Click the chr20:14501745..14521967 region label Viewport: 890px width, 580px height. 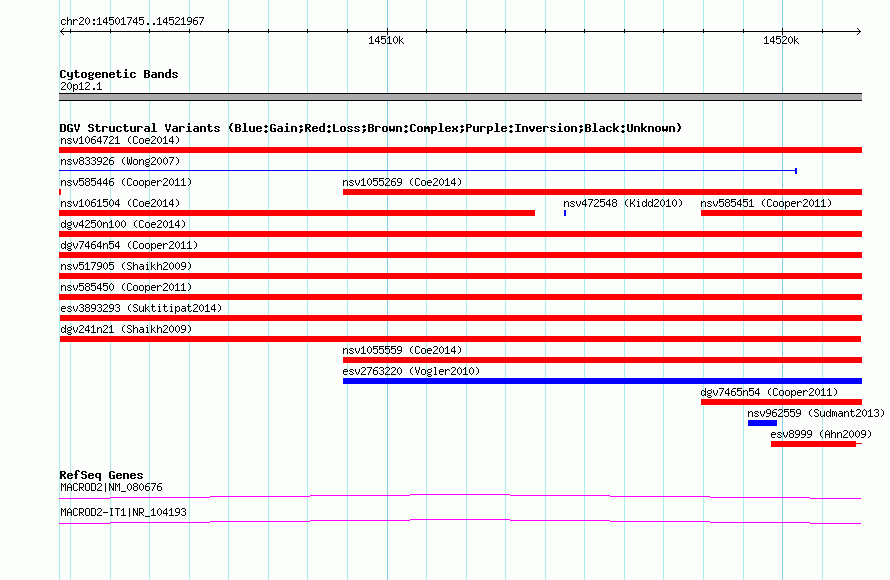point(132,21)
